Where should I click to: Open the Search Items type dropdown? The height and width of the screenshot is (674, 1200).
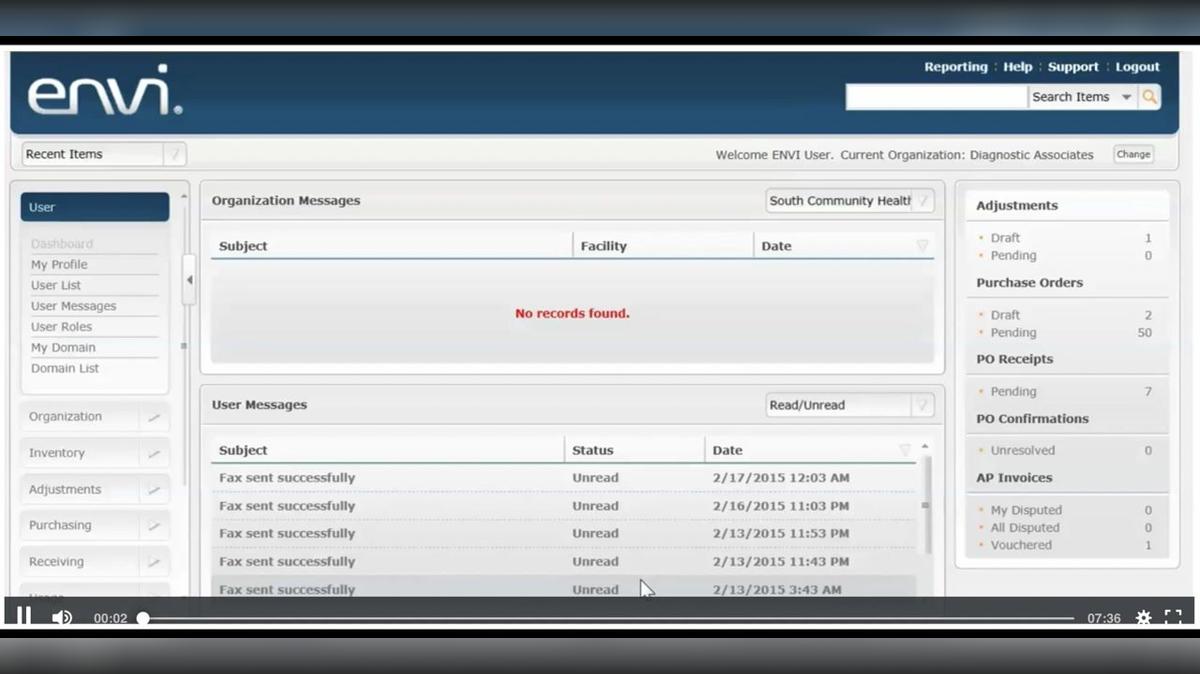click(1126, 97)
